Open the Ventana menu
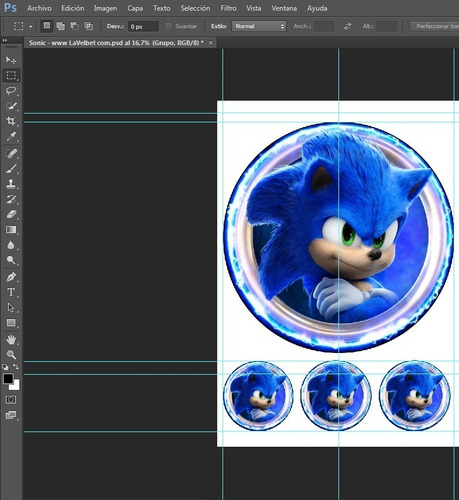 tap(284, 8)
